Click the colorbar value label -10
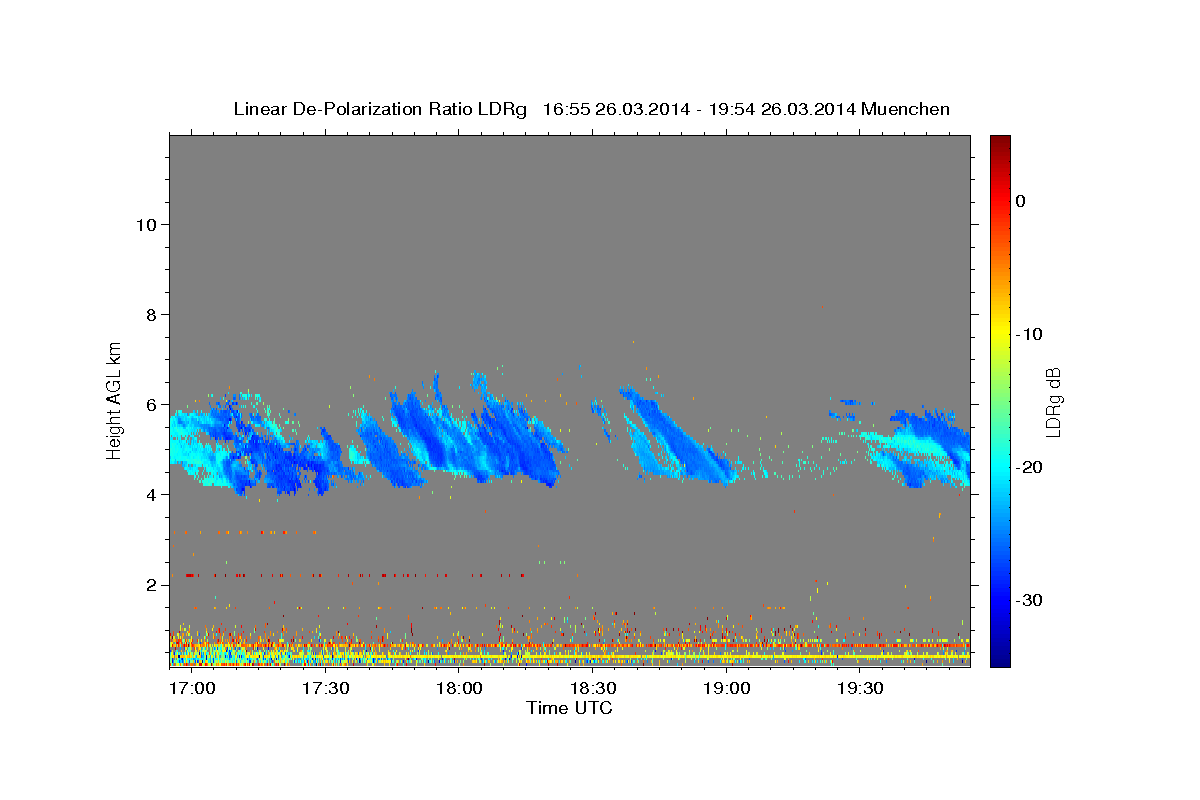This screenshot has height=800, width=1200. tap(1030, 334)
